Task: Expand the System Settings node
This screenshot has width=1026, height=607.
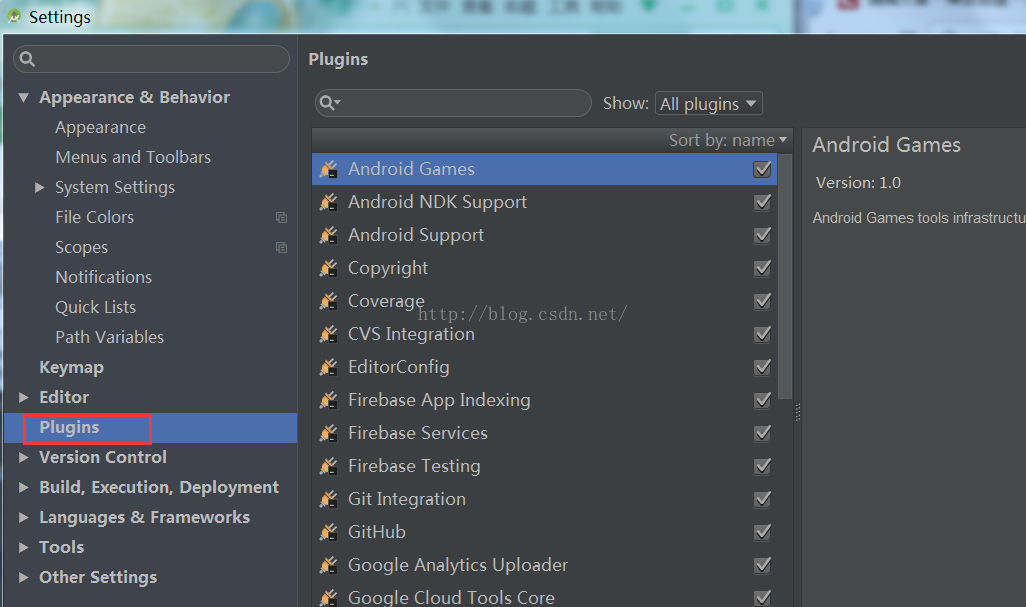Action: tap(39, 187)
